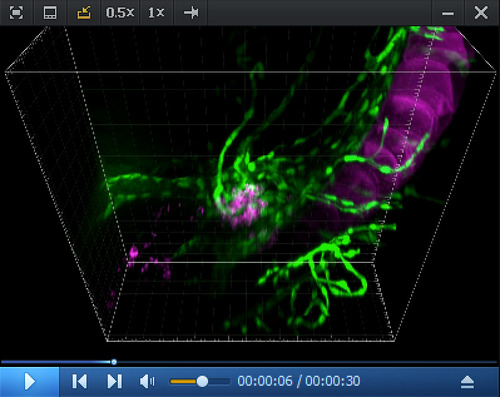Switch to the compact window view icon

[x=50, y=13]
